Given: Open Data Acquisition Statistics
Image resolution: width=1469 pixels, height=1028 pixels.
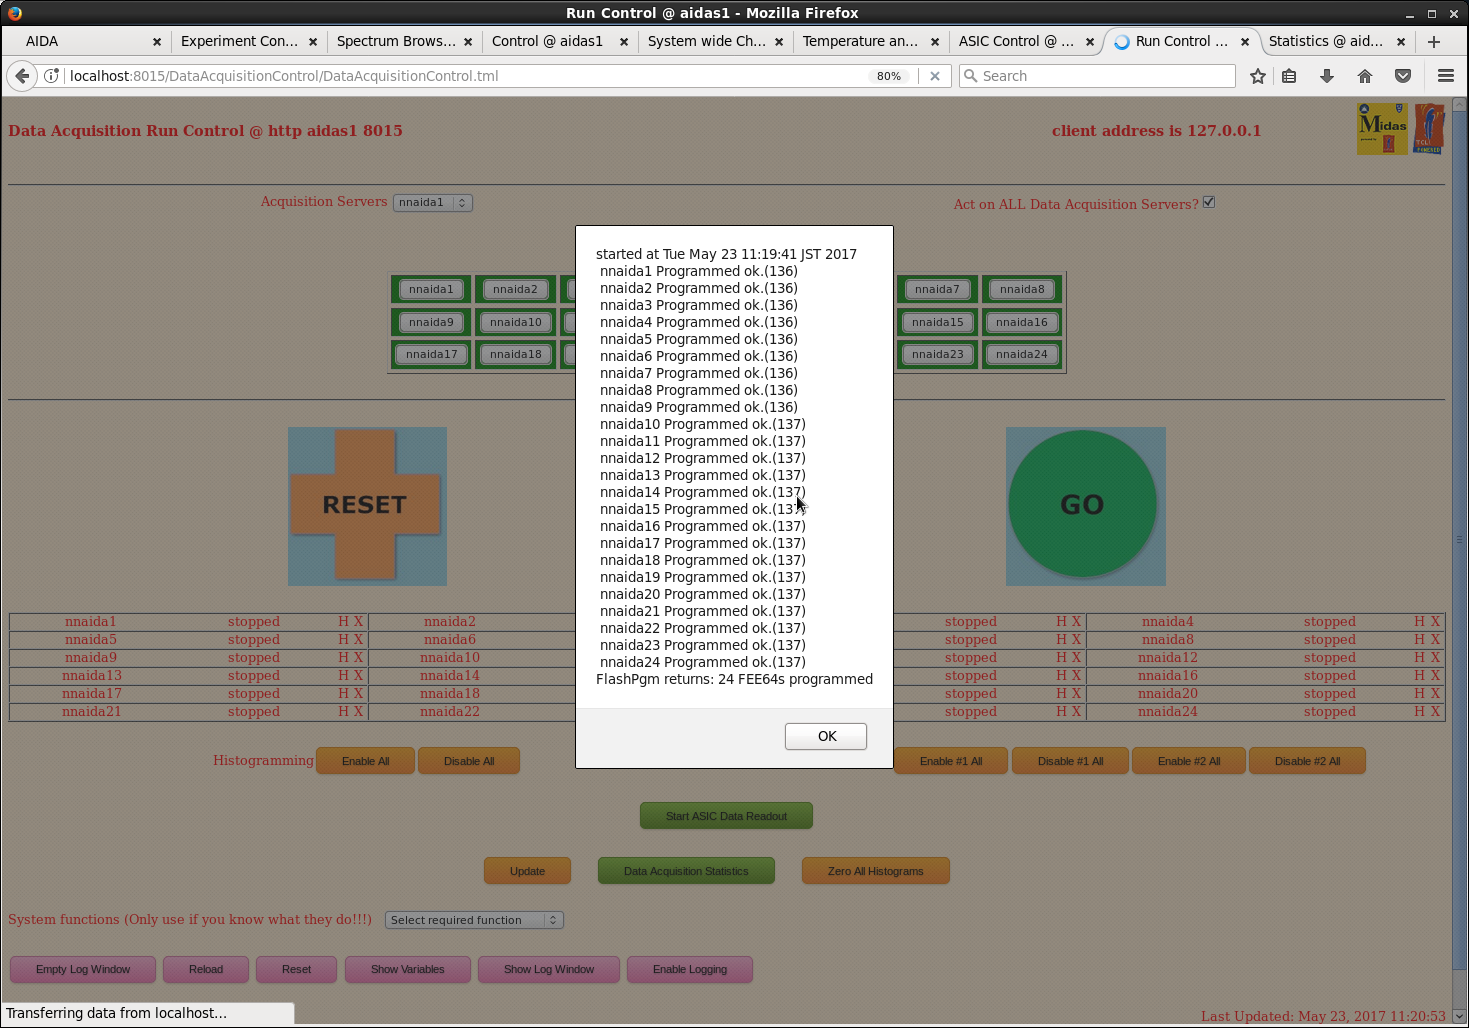Looking at the screenshot, I should [686, 871].
